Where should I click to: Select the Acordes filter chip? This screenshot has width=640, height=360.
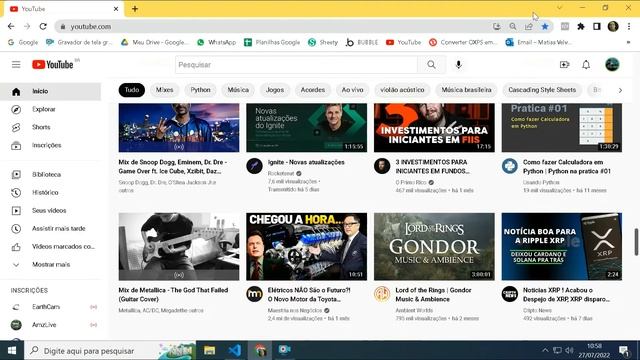click(x=313, y=90)
